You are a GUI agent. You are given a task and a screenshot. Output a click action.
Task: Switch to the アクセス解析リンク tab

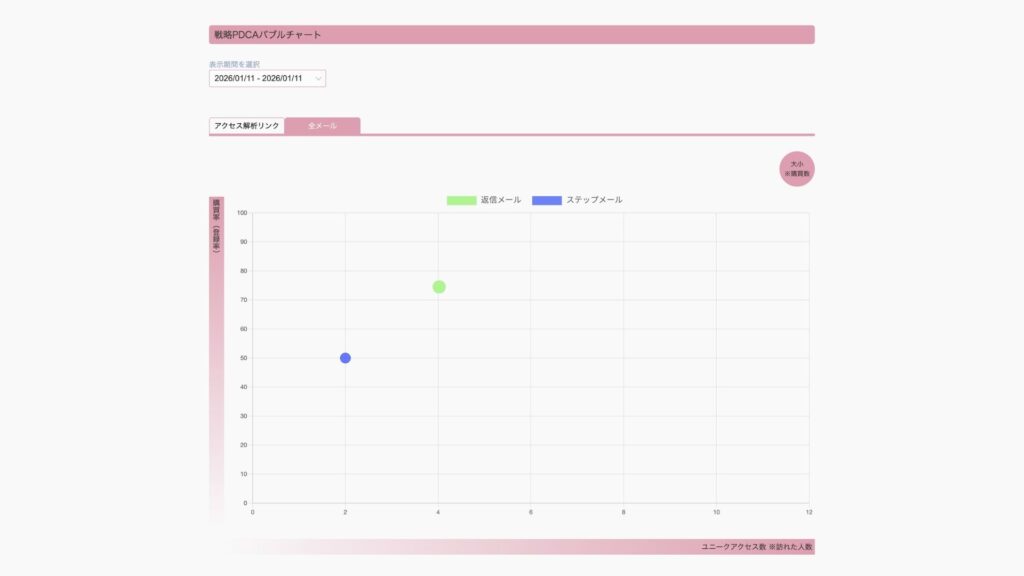247,126
